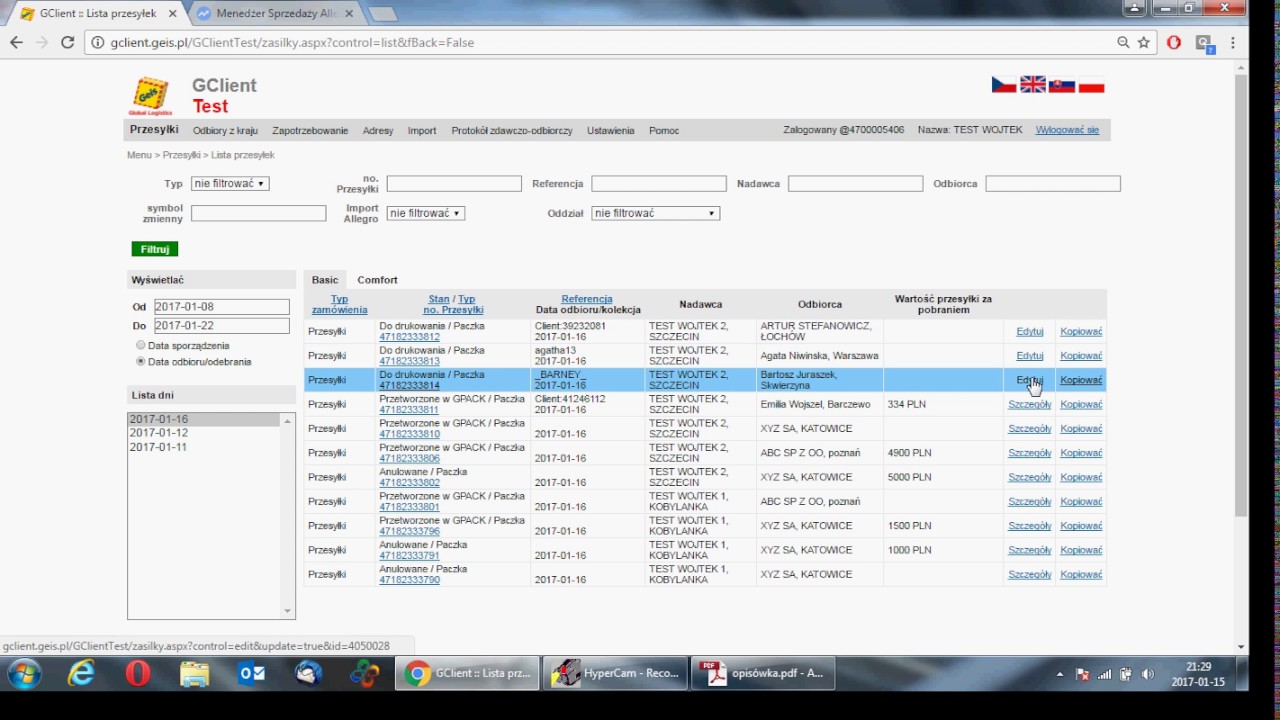Screen dimensions: 1280x720
Task: Open Outlook from the taskbar
Action: [x=252, y=674]
